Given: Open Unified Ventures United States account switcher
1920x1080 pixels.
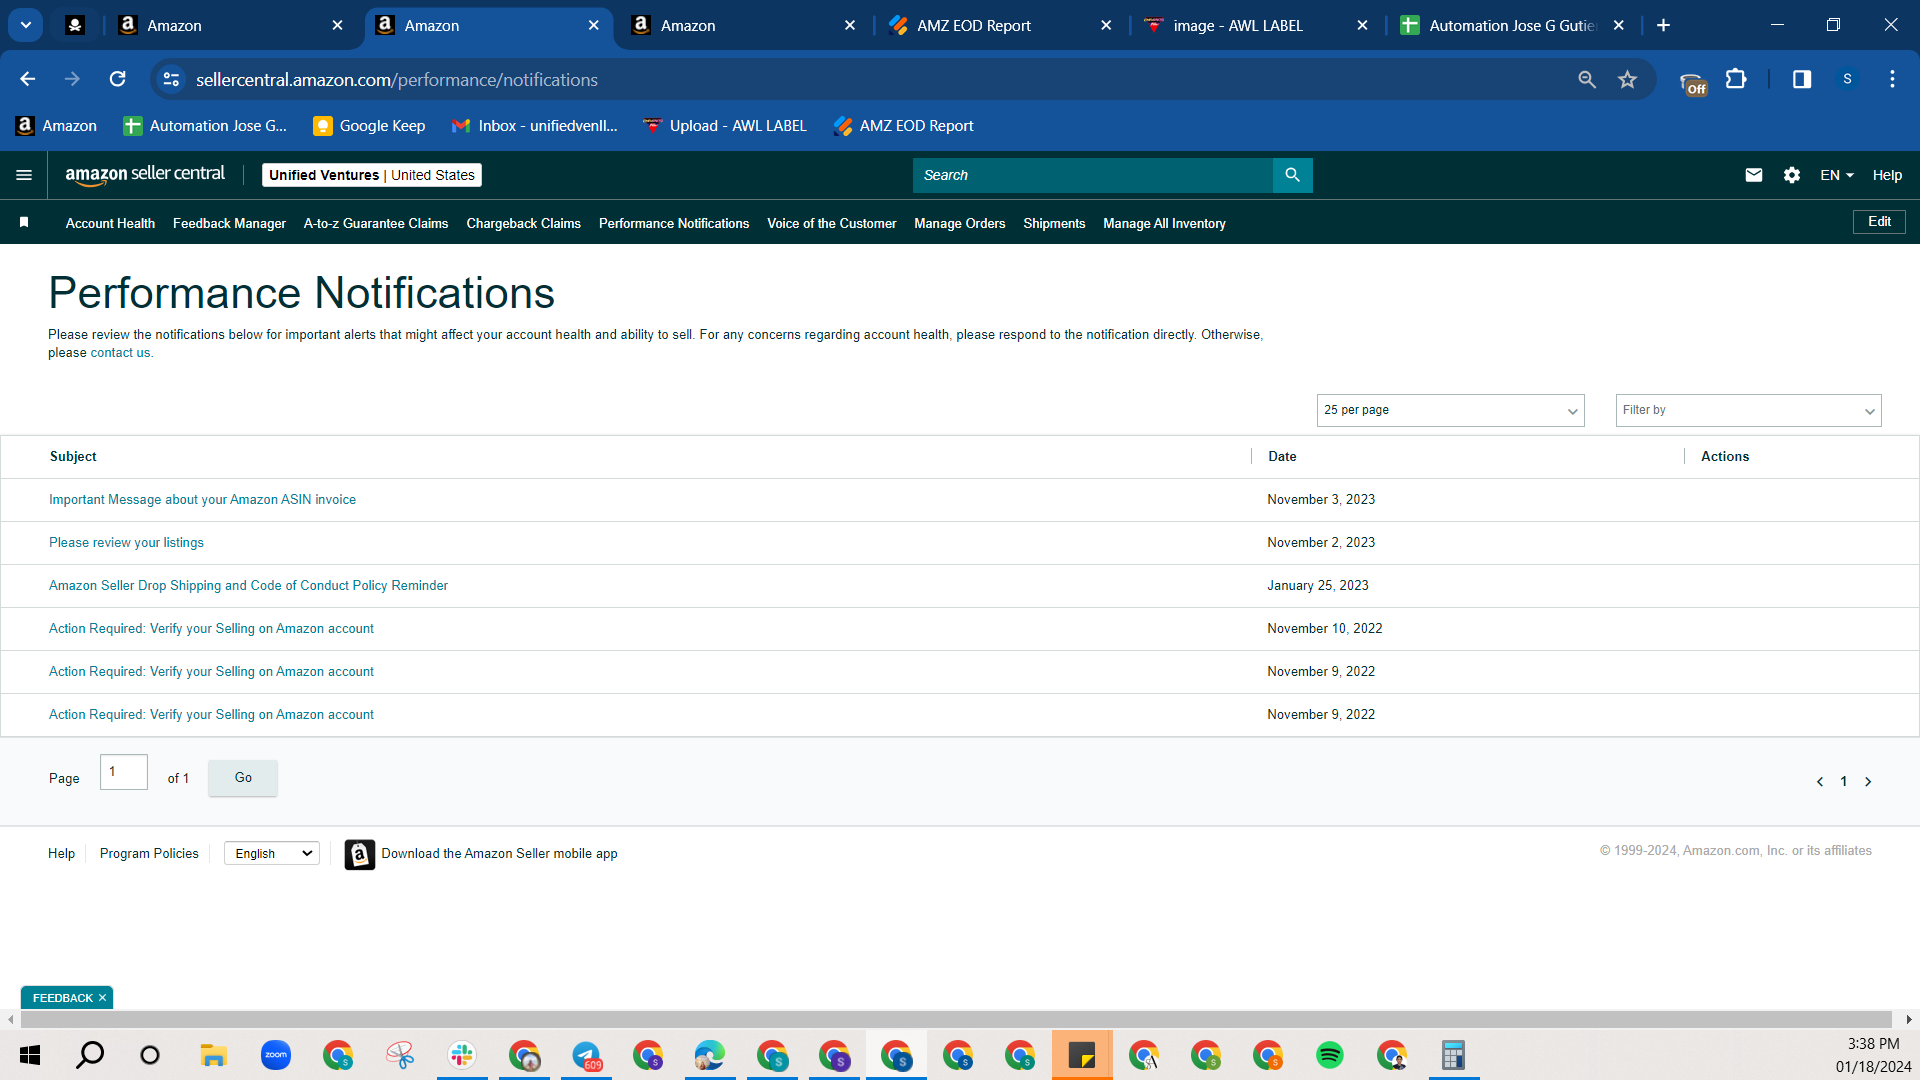Looking at the screenshot, I should [x=372, y=175].
